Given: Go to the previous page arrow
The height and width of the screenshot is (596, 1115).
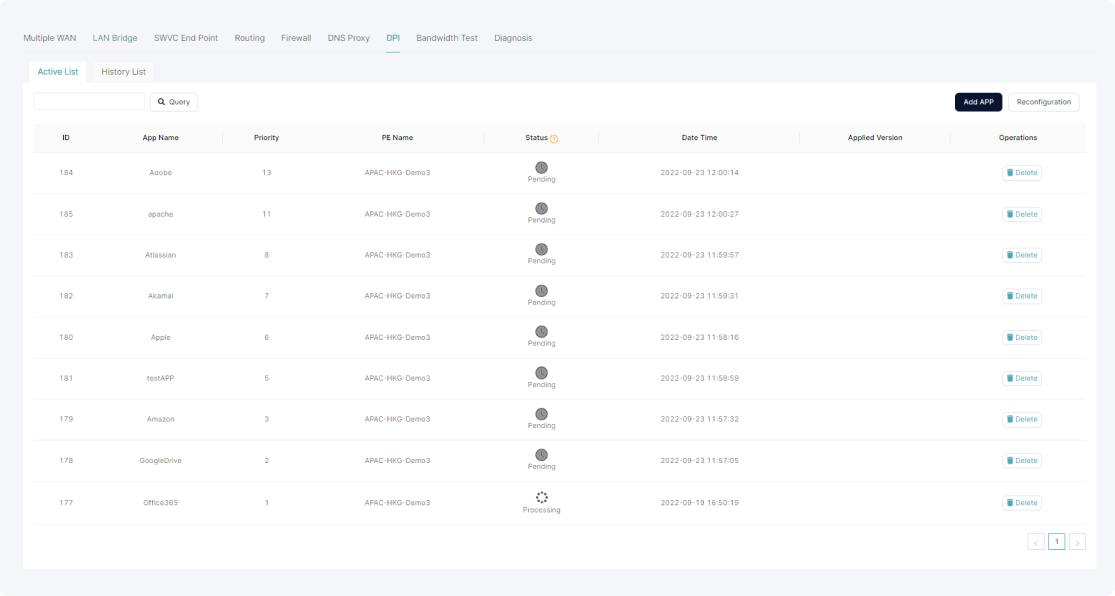Looking at the screenshot, I should point(1035,542).
